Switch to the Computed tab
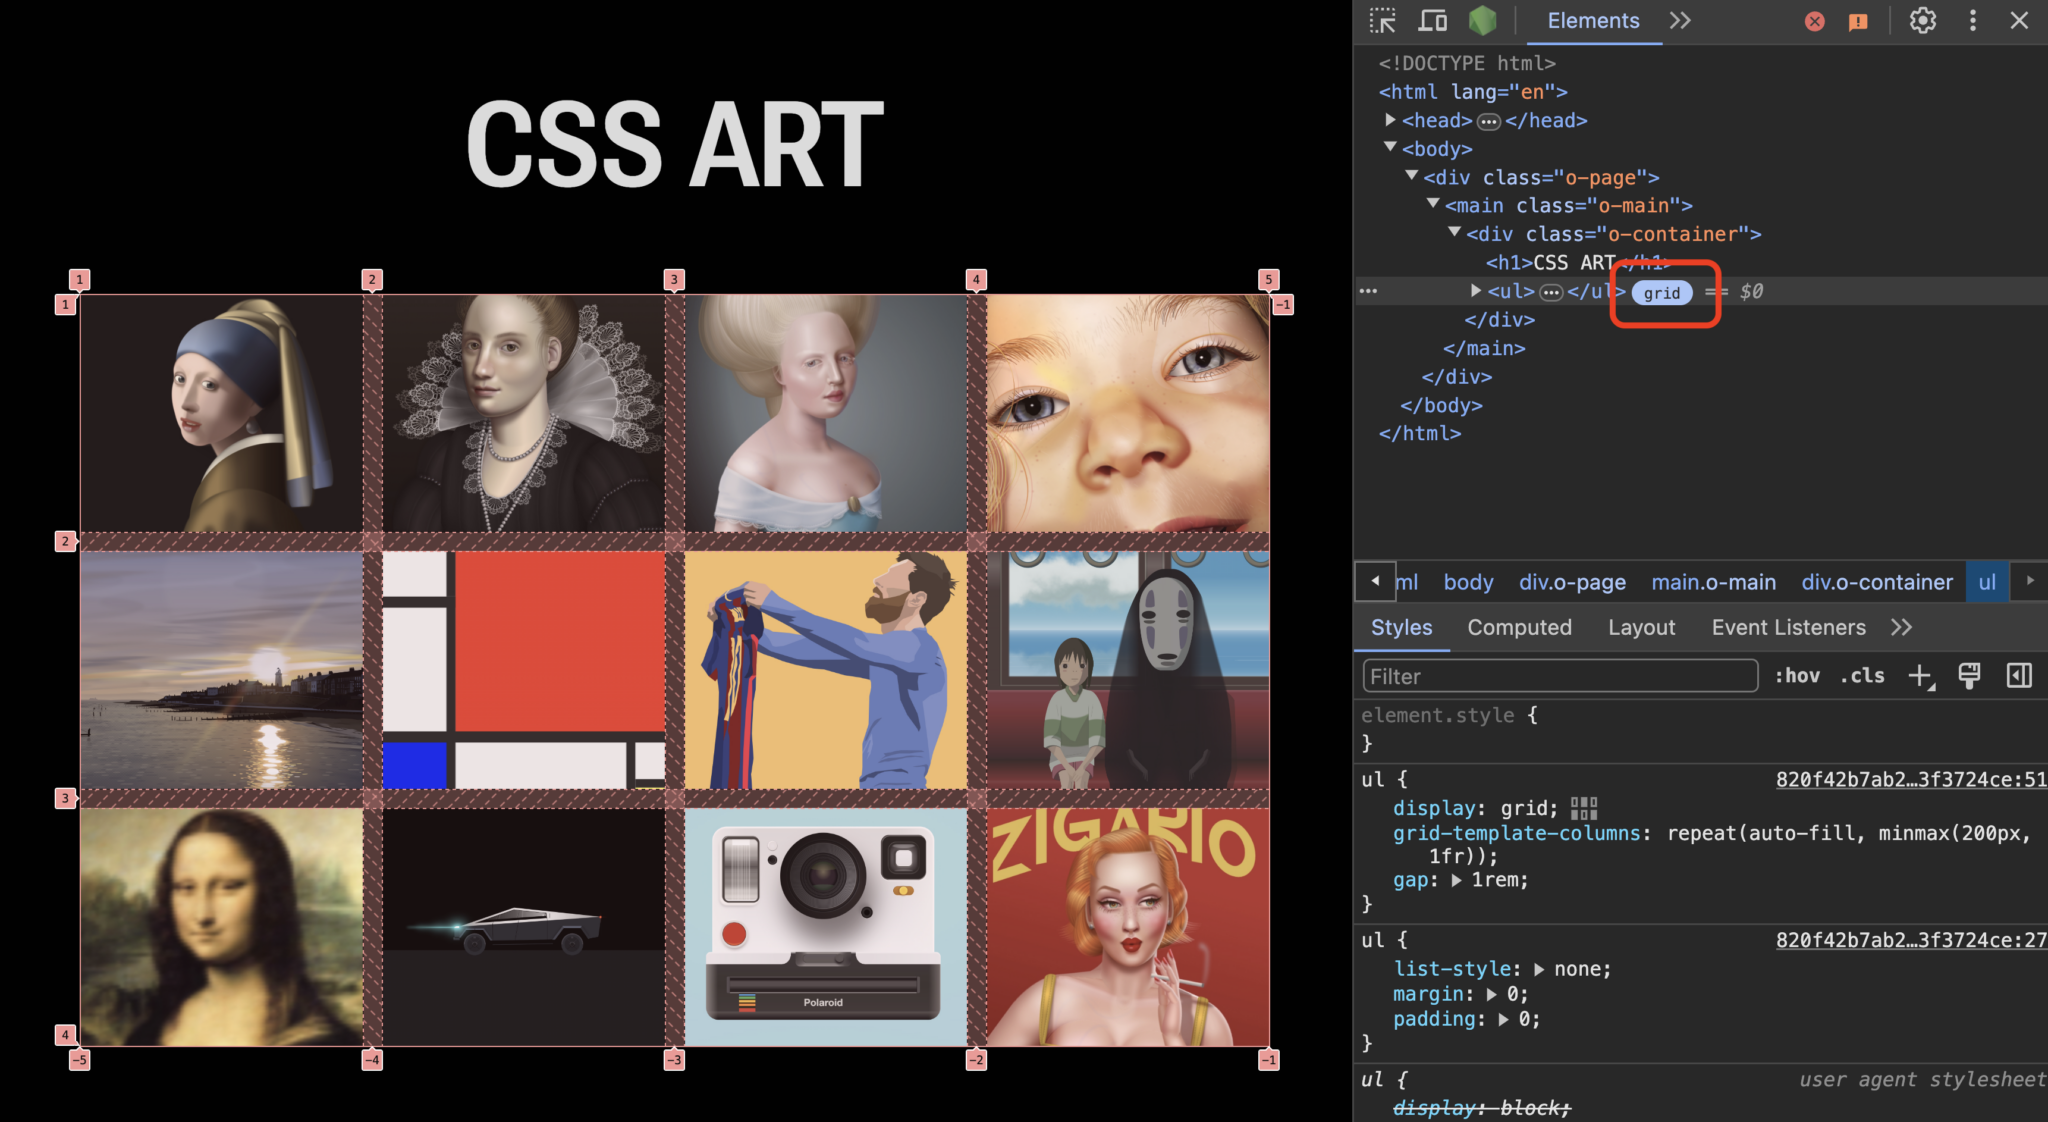 point(1519,628)
